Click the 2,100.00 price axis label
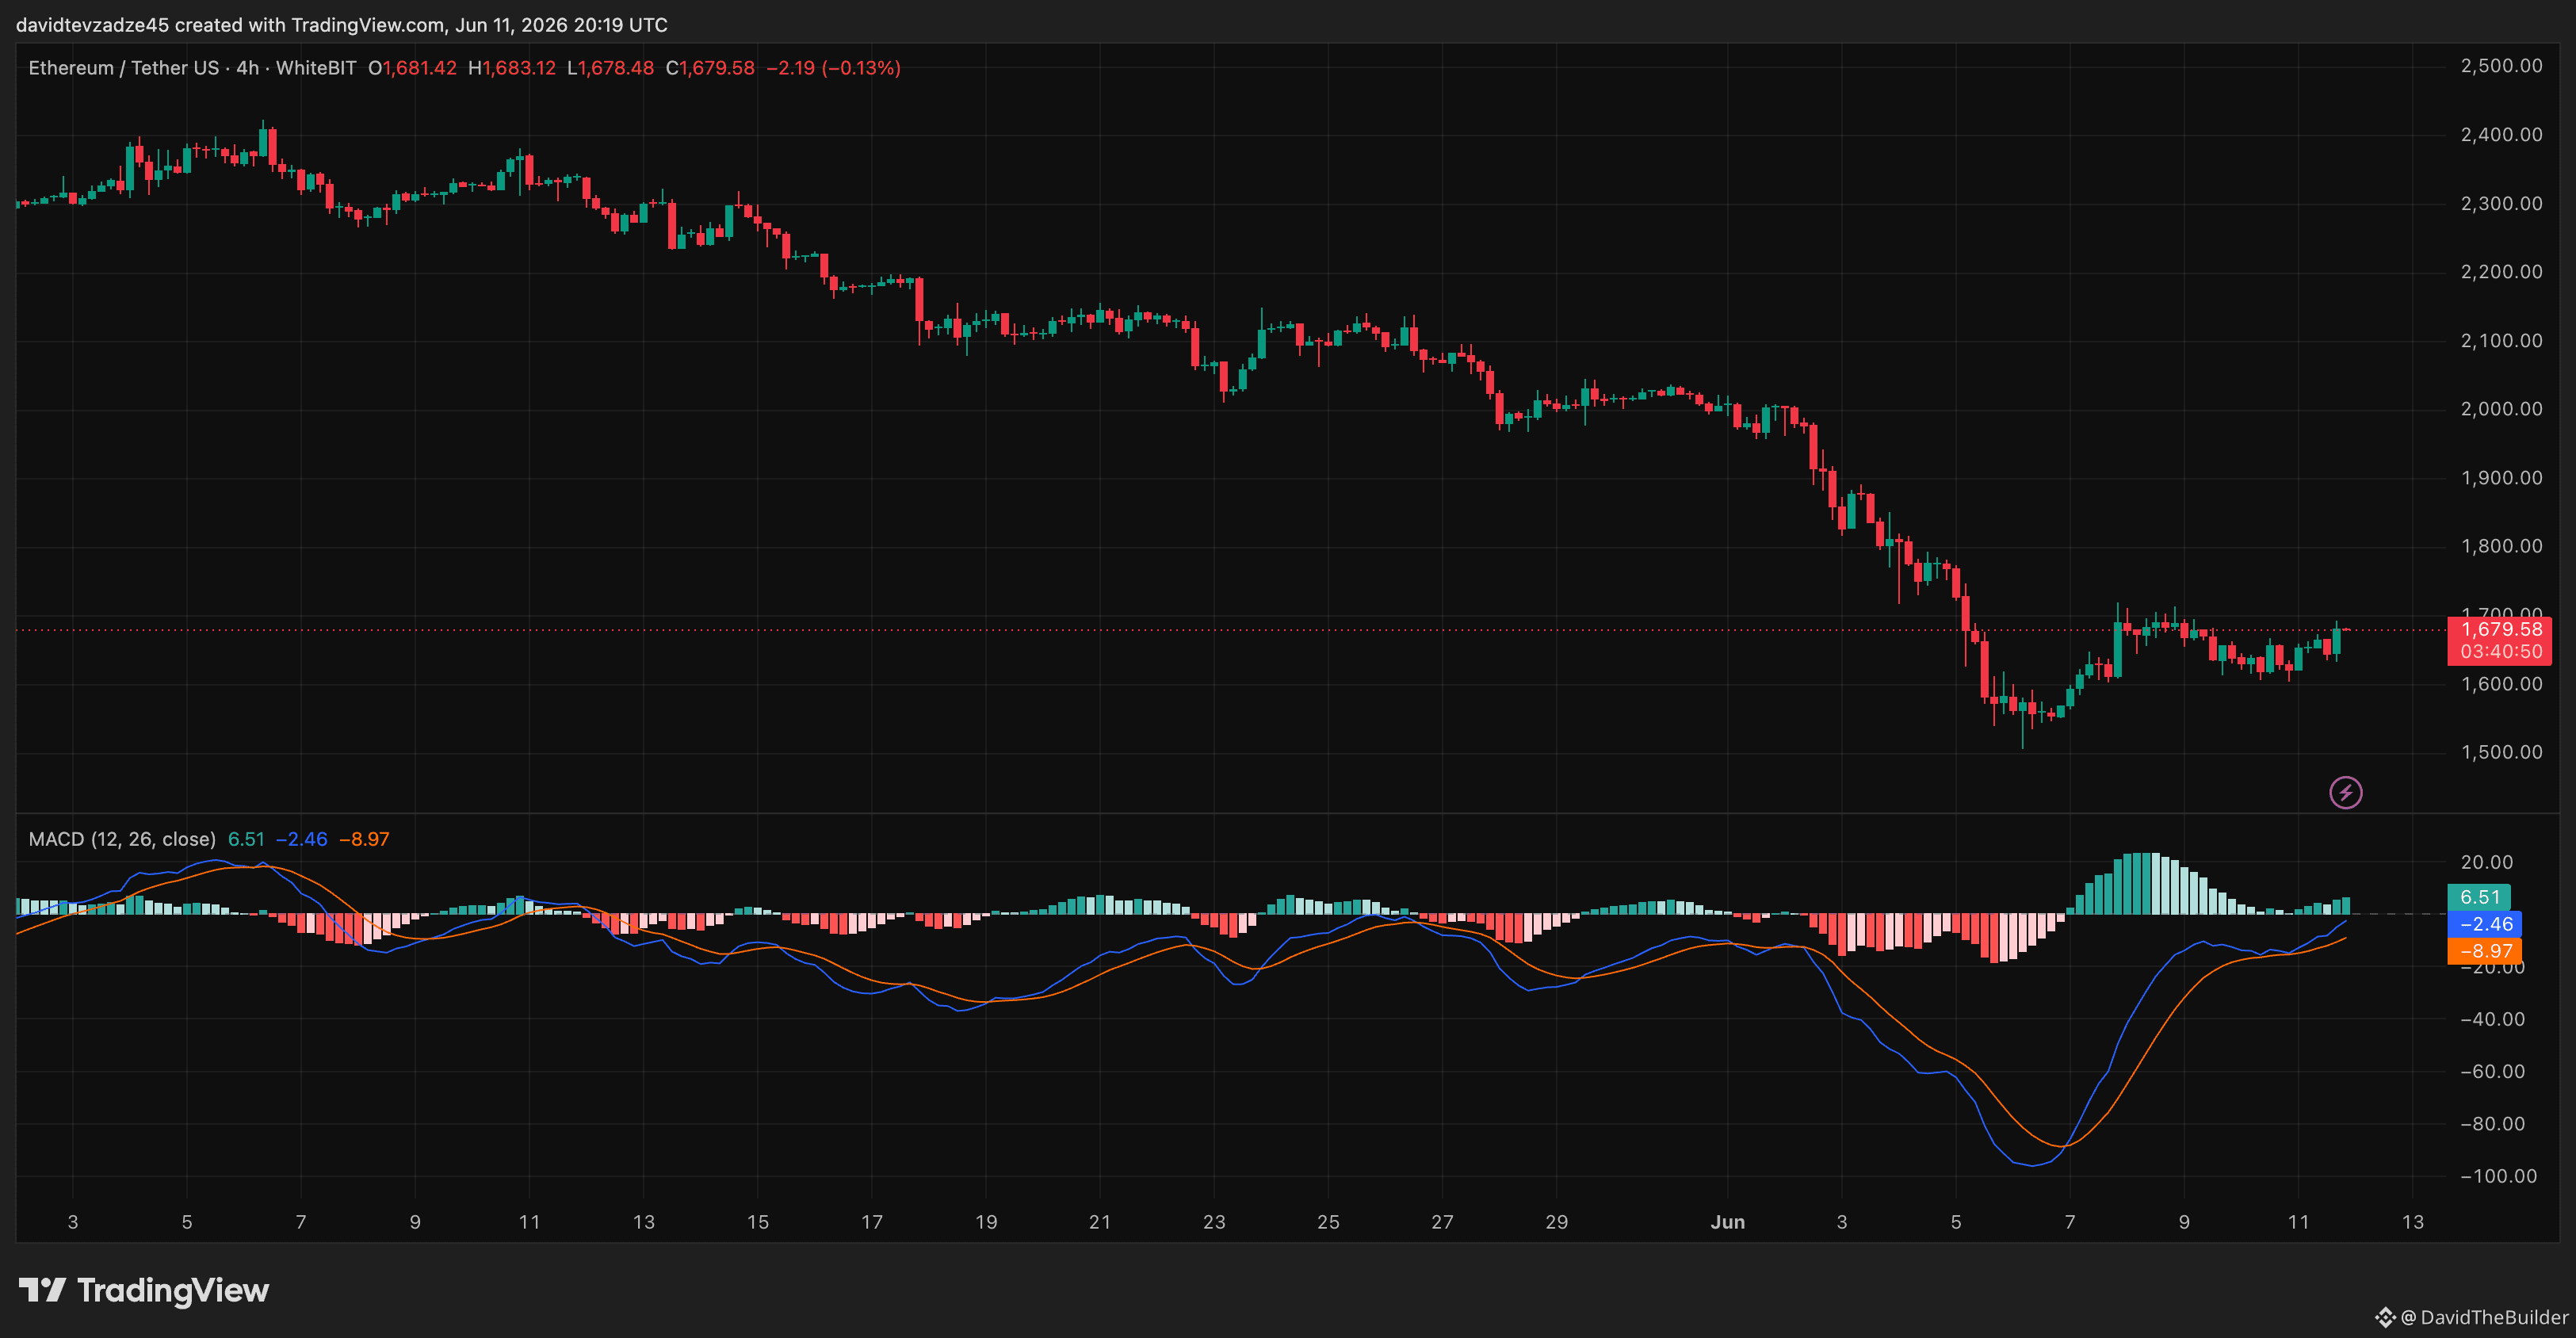This screenshot has width=2576, height=1338. tap(2501, 341)
